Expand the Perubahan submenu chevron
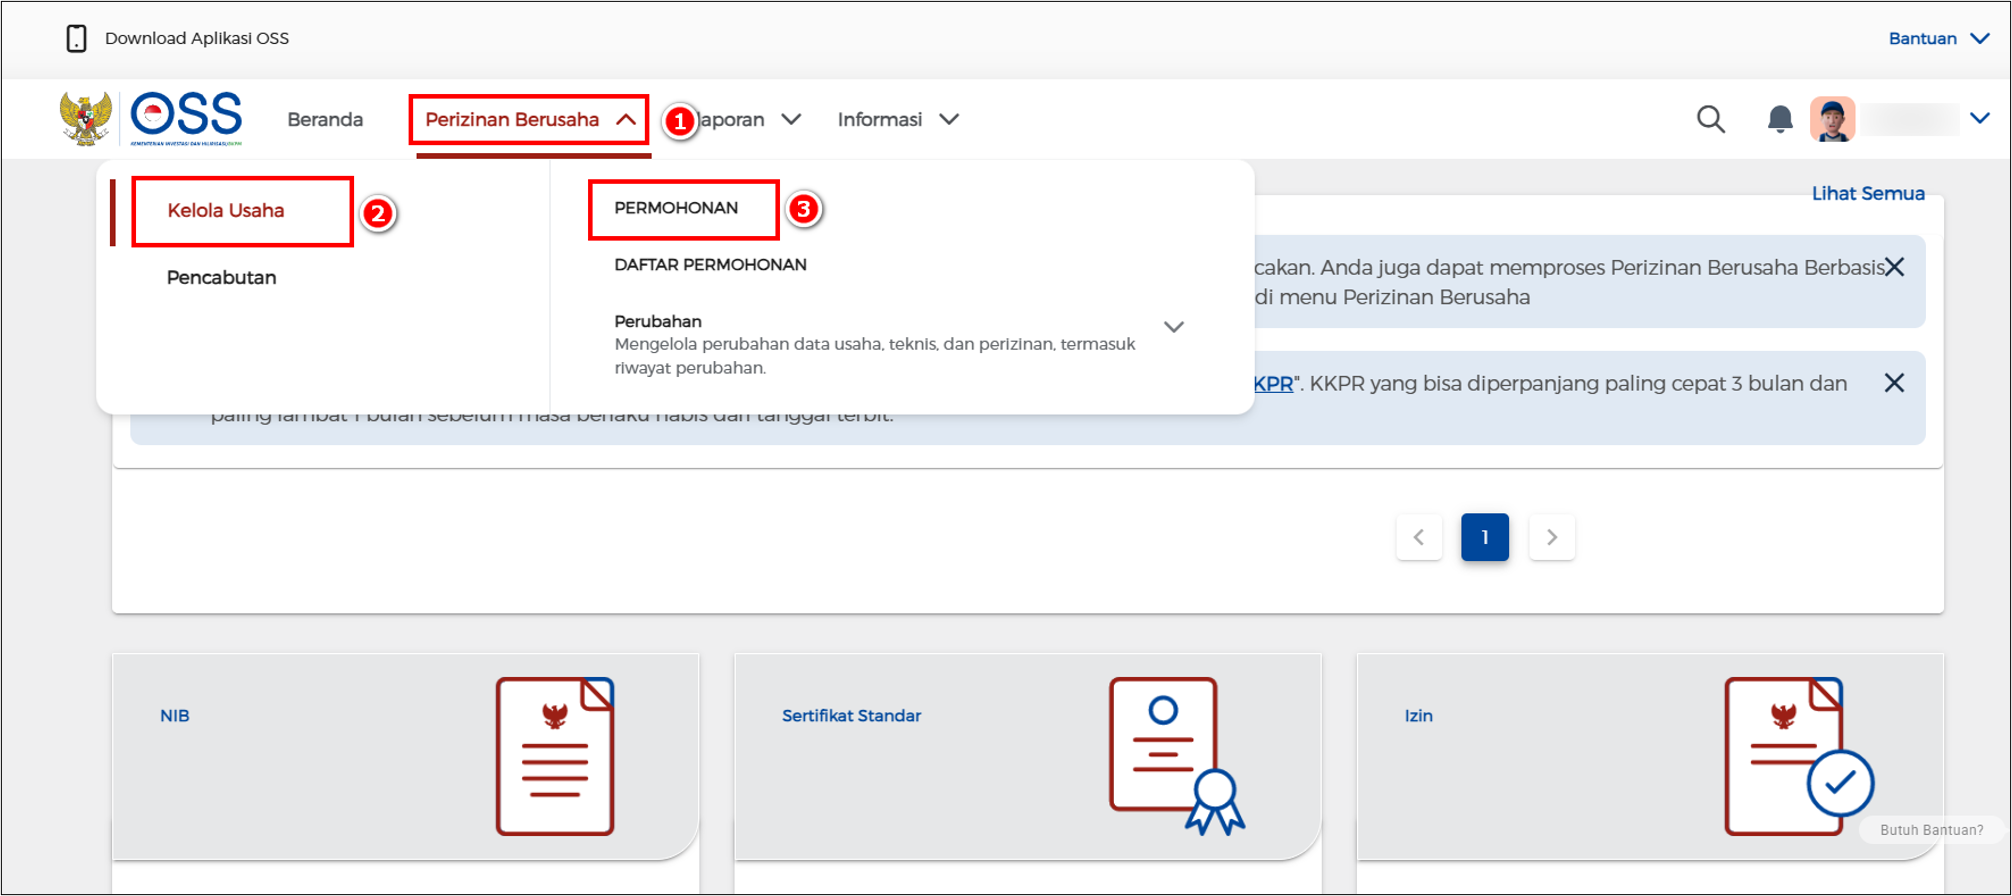This screenshot has height=896, width=2012. (1174, 327)
